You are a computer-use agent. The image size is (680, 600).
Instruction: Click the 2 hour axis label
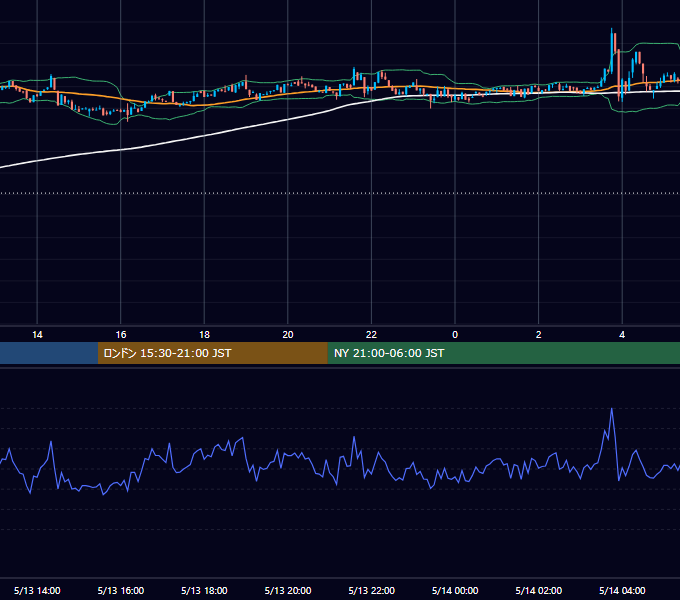click(539, 335)
